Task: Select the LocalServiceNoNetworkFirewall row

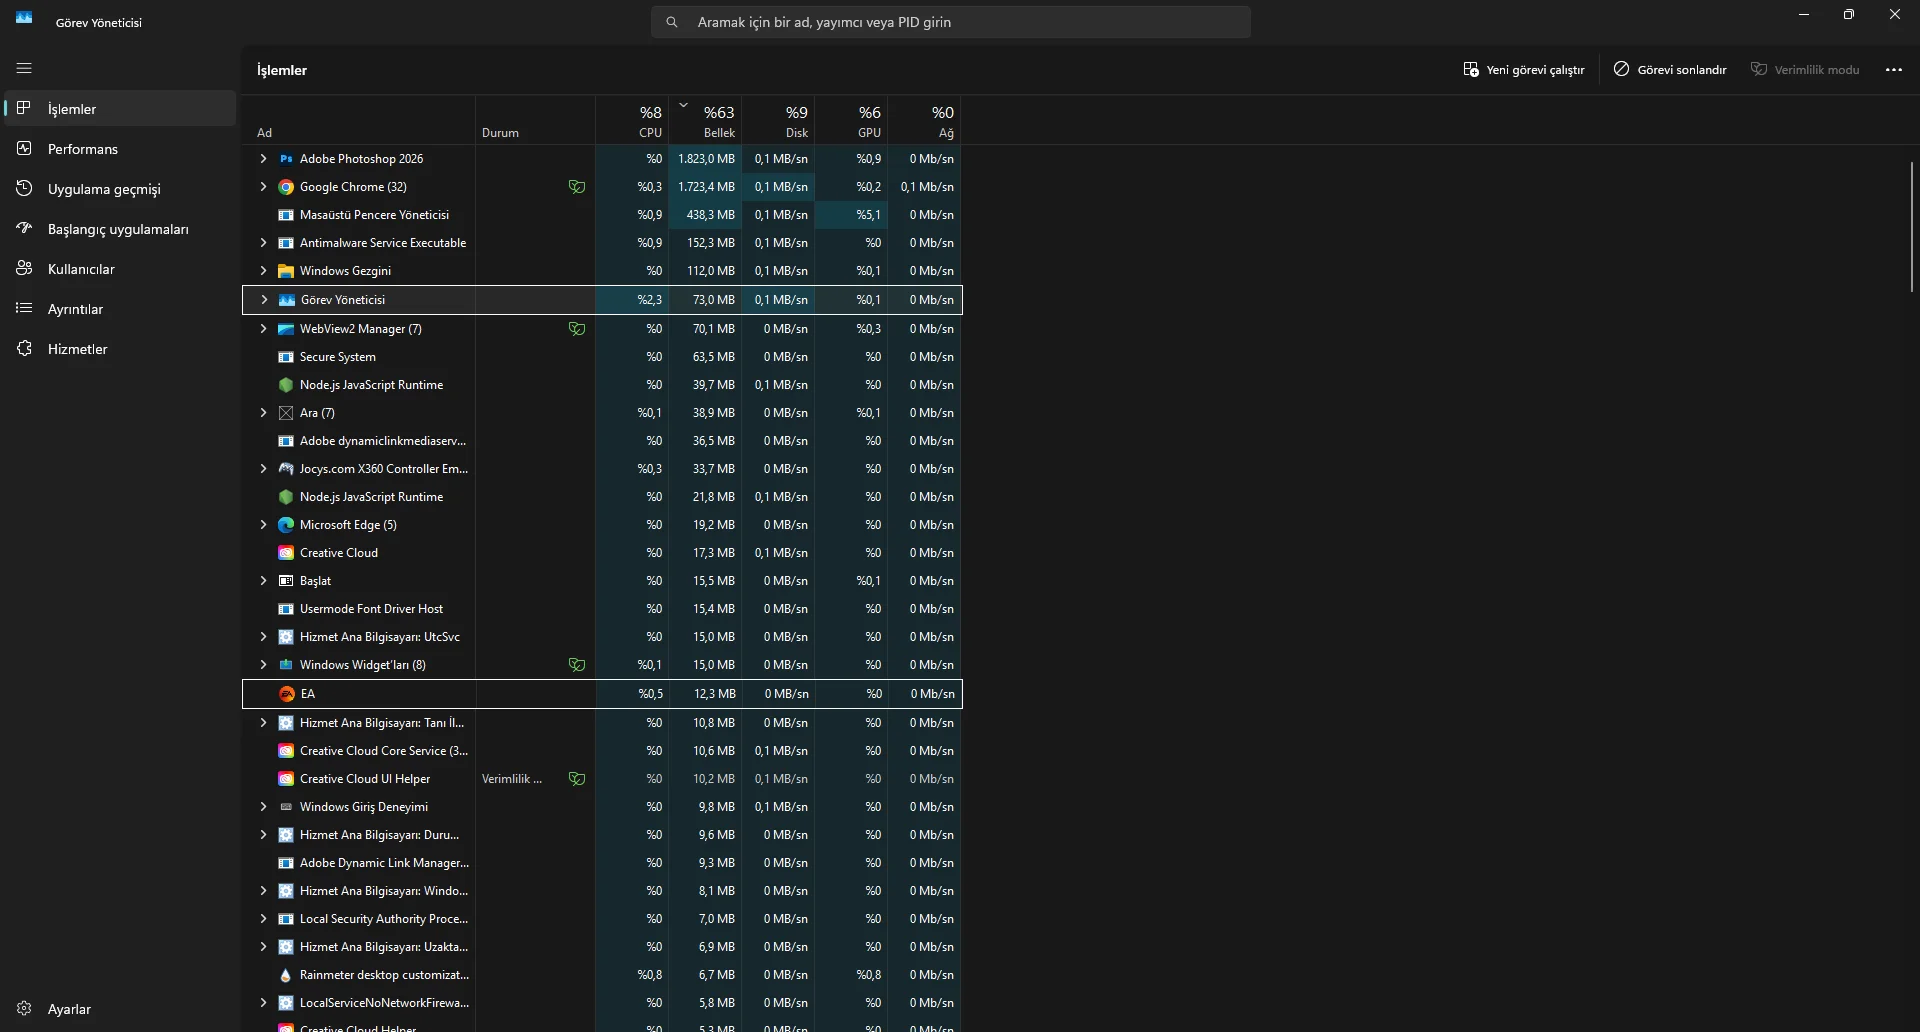Action: point(602,1003)
